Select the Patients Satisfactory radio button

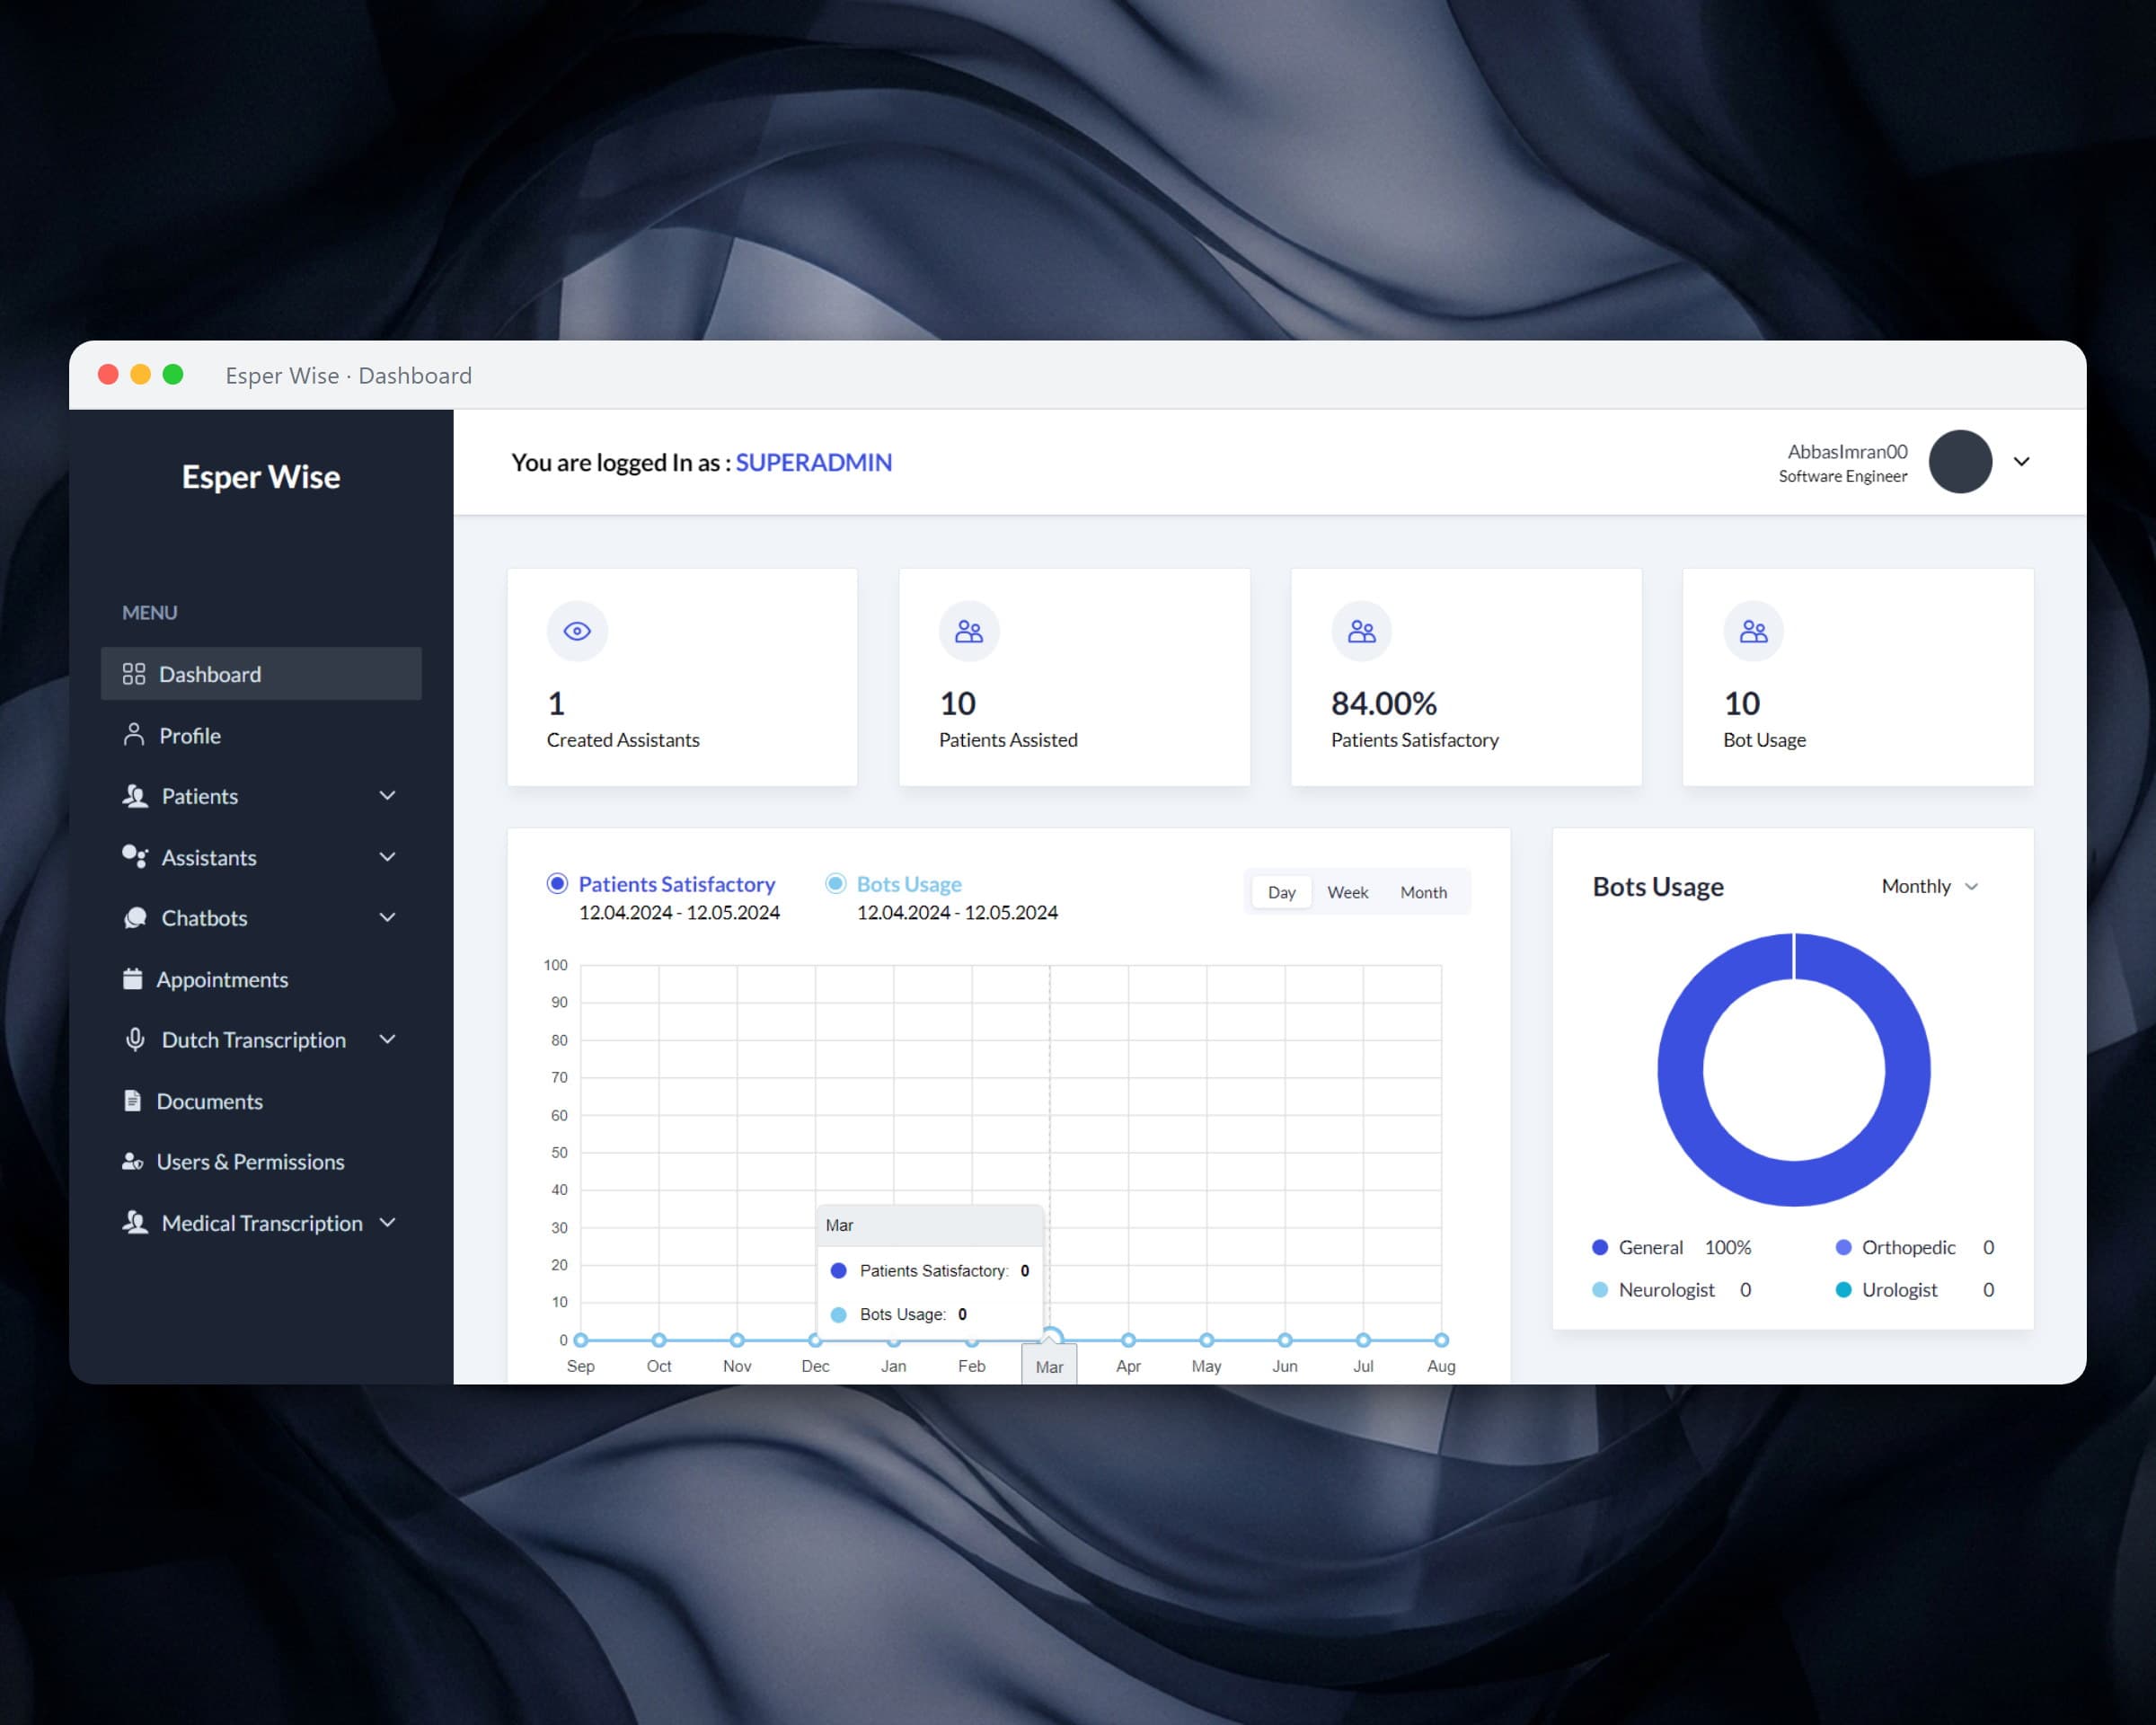click(x=558, y=883)
